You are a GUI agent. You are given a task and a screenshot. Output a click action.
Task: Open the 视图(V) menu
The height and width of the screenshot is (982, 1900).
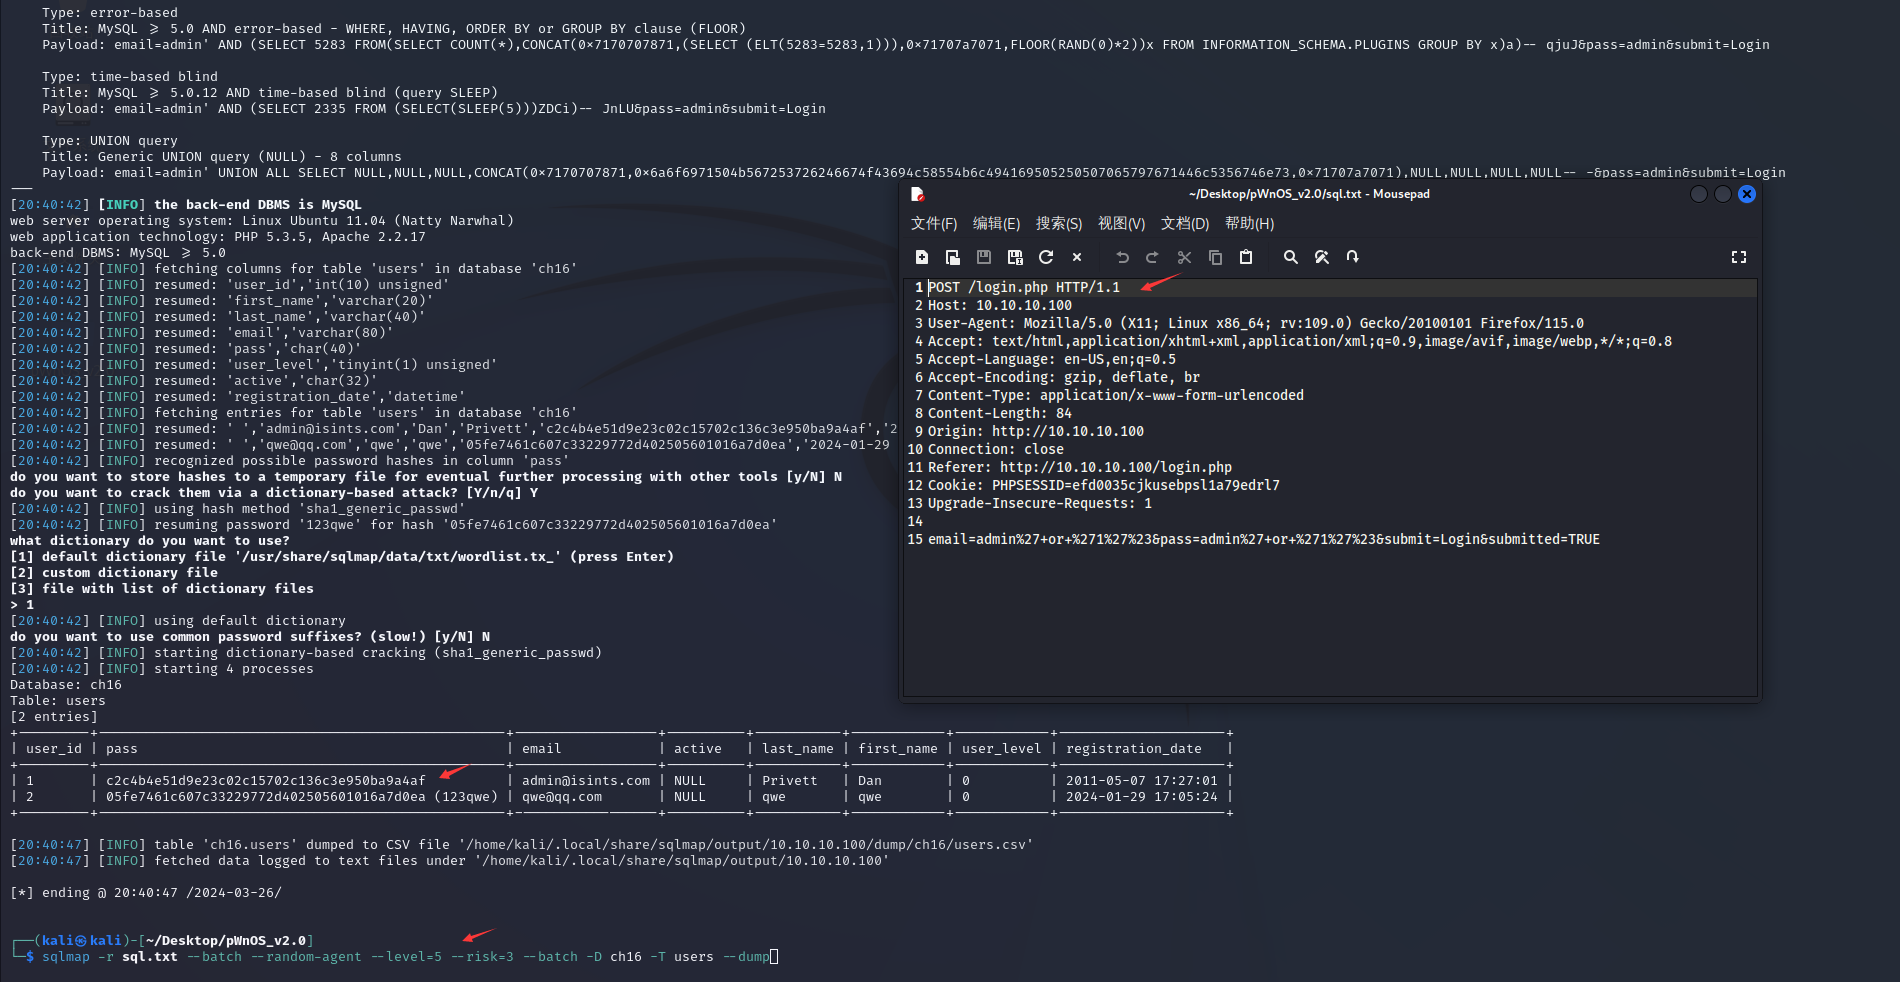[1121, 224]
